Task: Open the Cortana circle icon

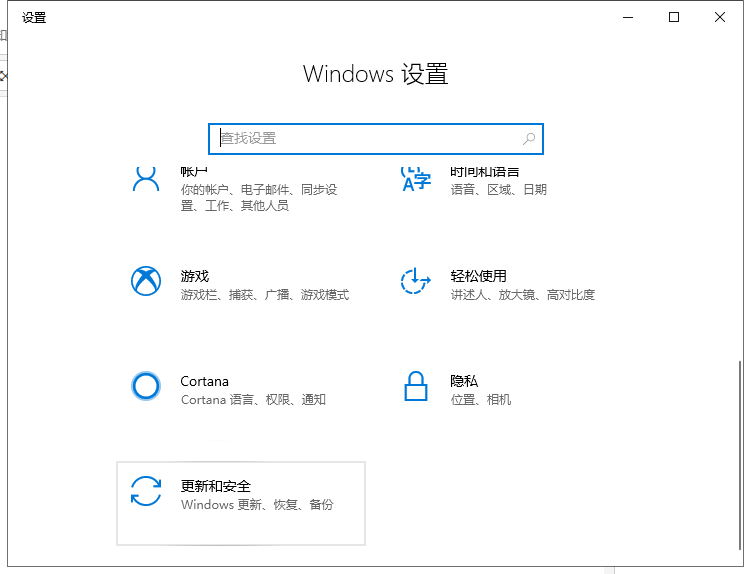Action: [x=146, y=386]
